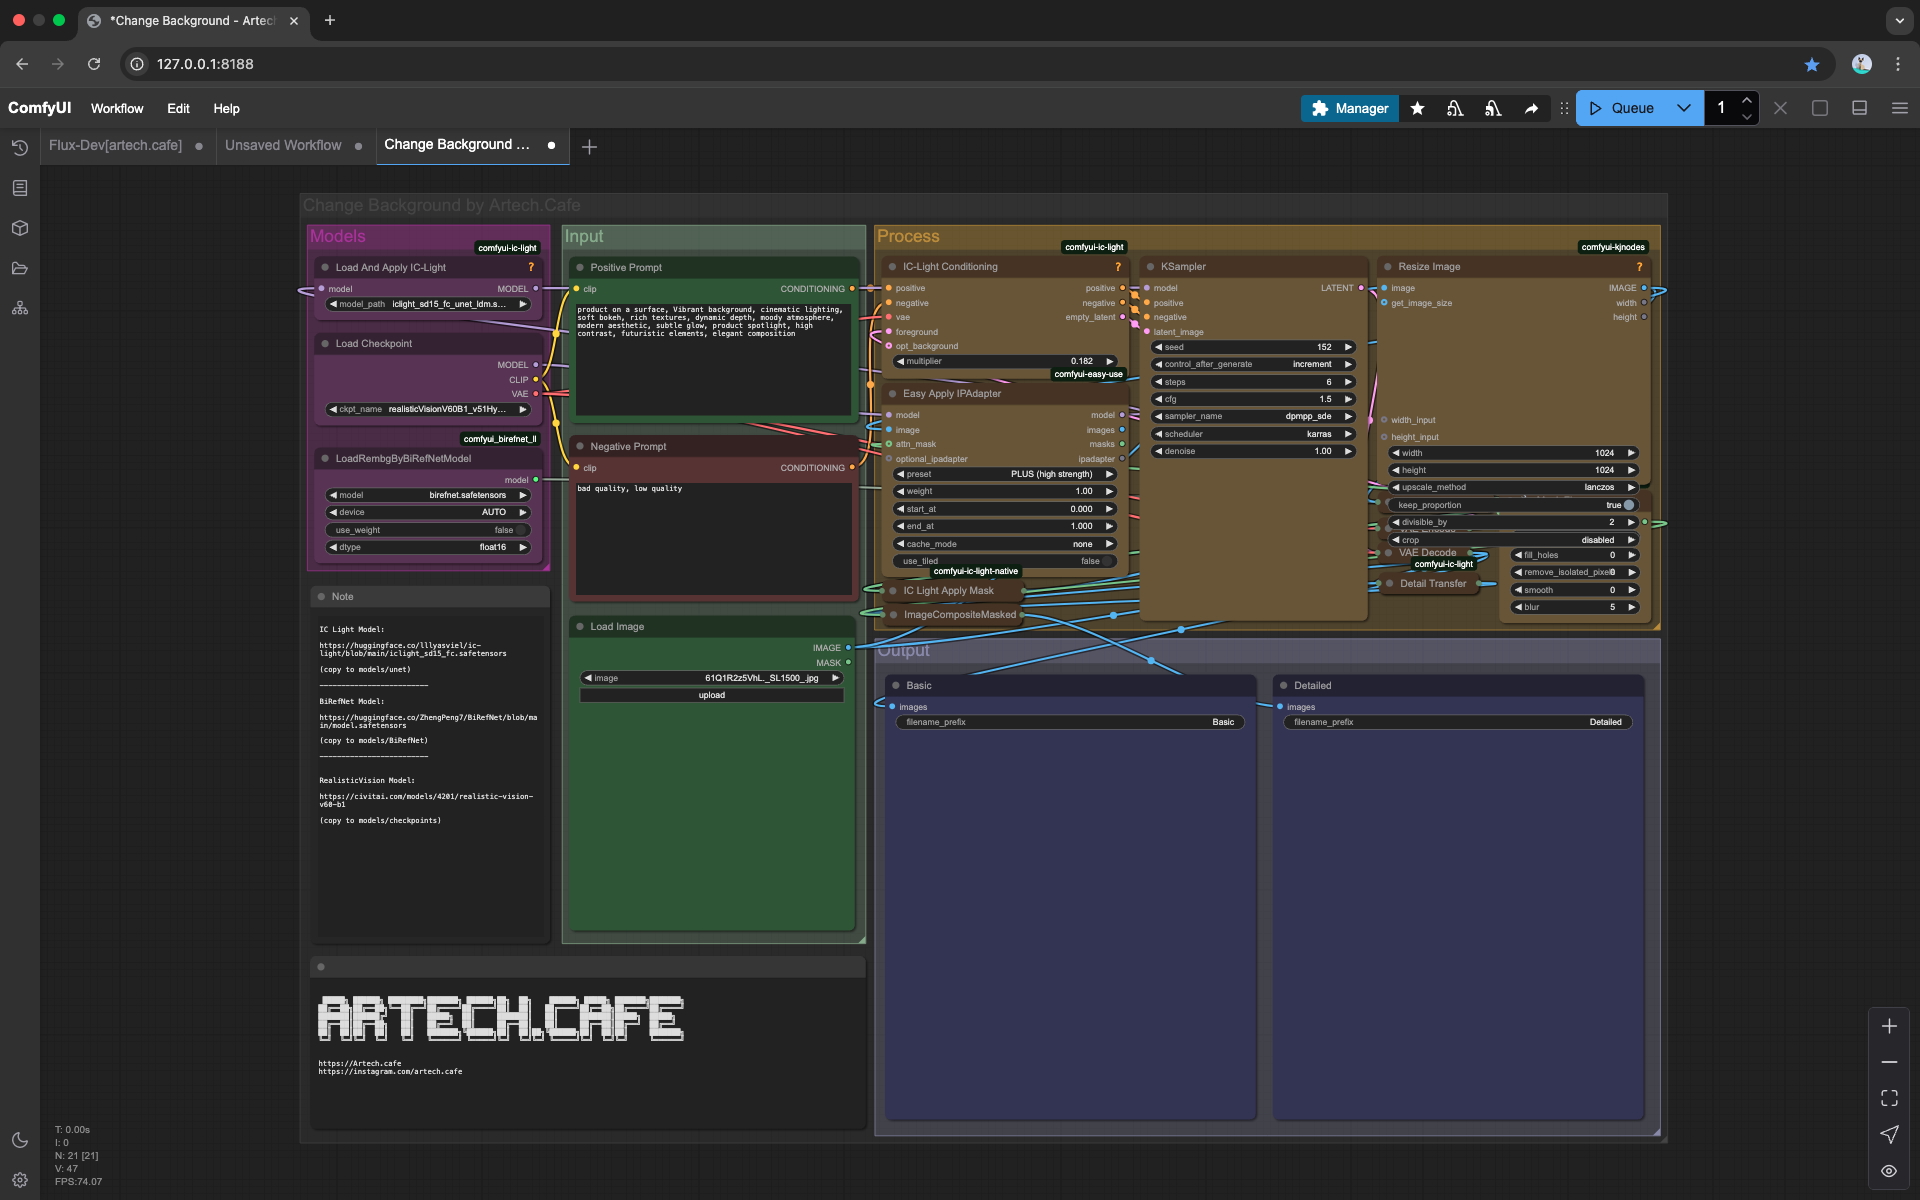Toggle keep_proportion switch in Resize Image
1920x1200 pixels.
tap(1627, 505)
